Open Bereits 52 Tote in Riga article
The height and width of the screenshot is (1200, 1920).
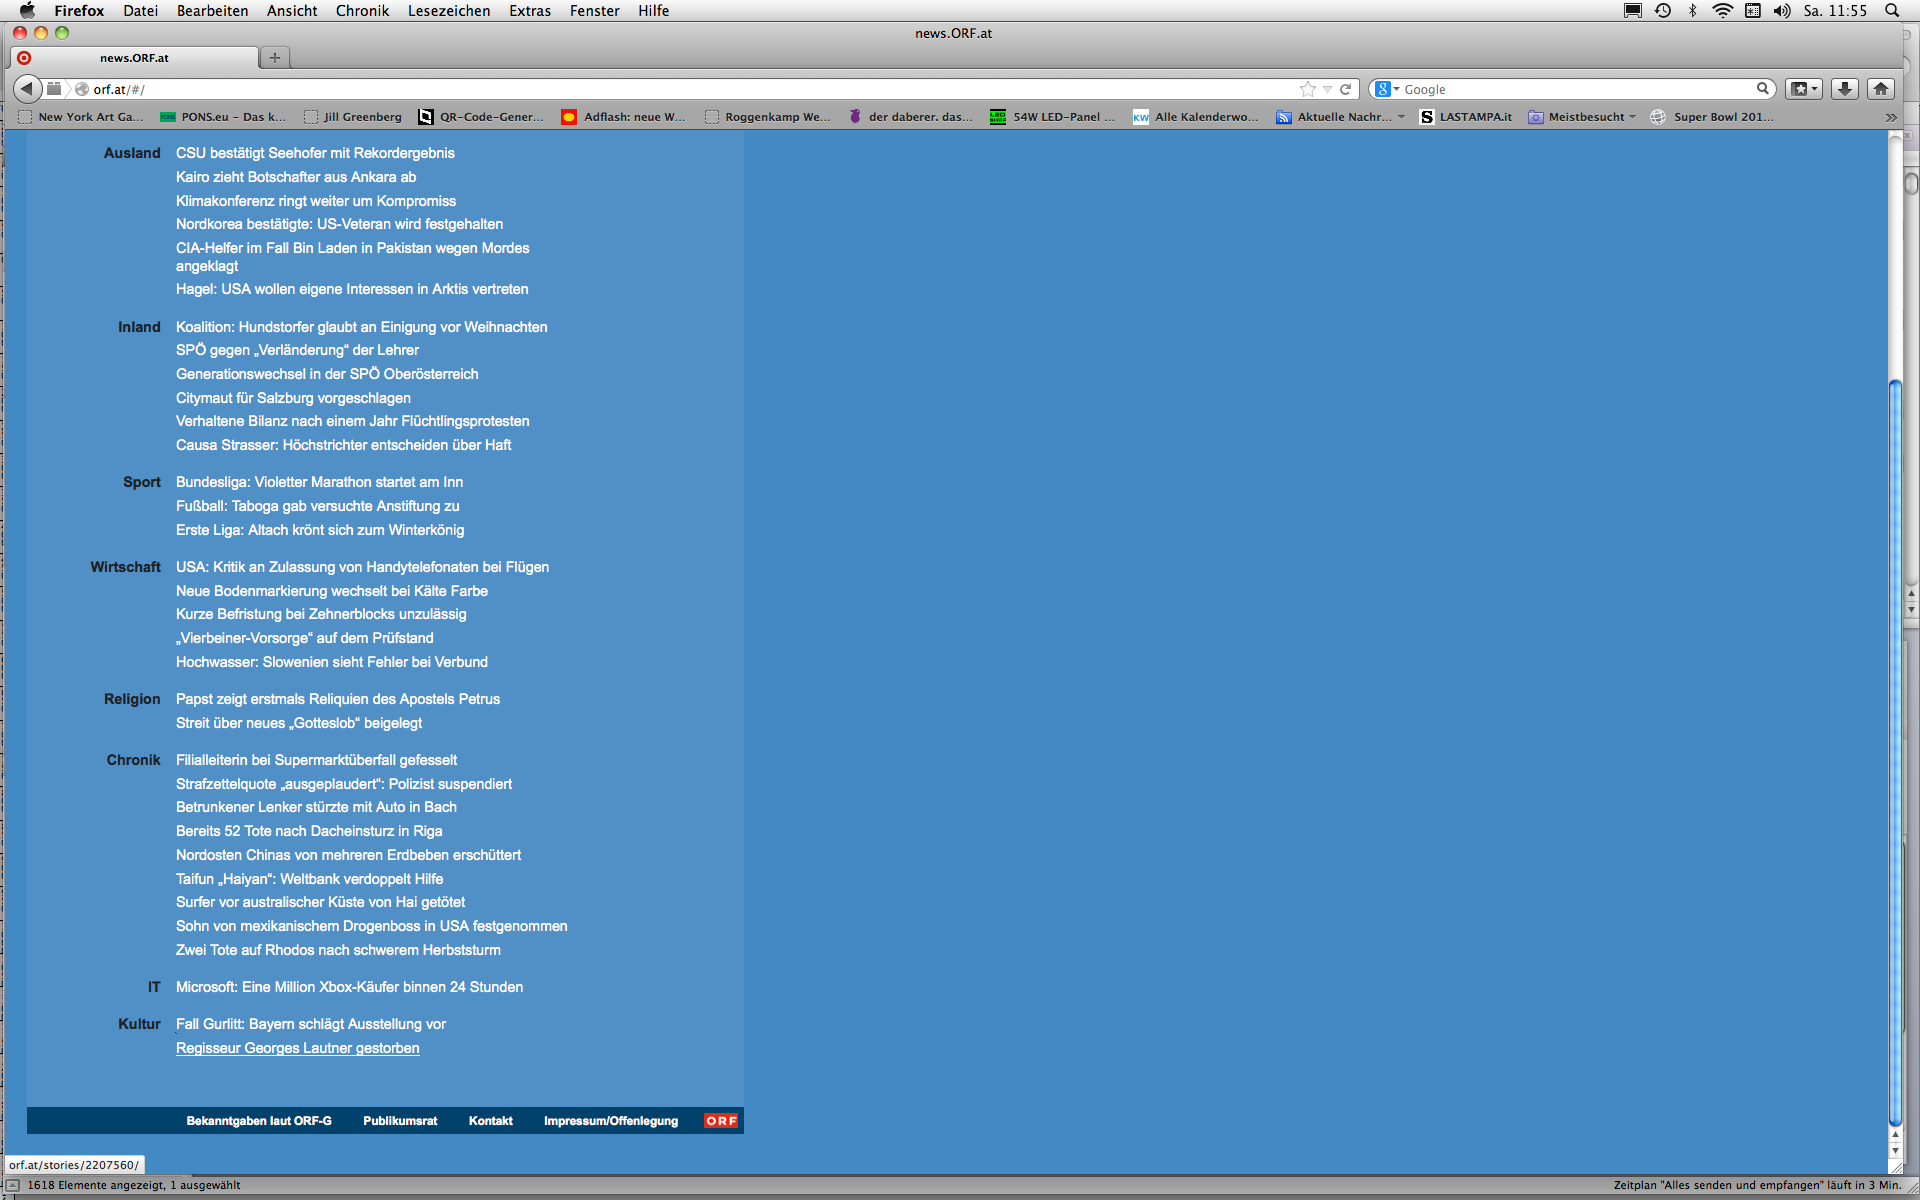(309, 831)
